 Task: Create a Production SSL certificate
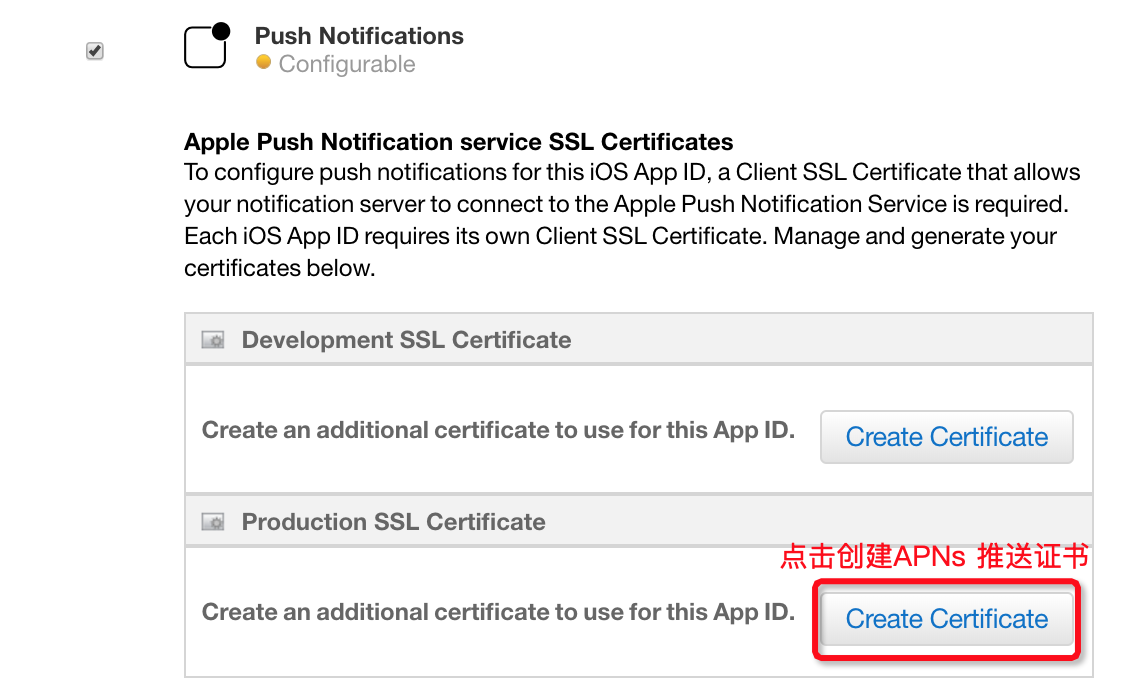[947, 619]
